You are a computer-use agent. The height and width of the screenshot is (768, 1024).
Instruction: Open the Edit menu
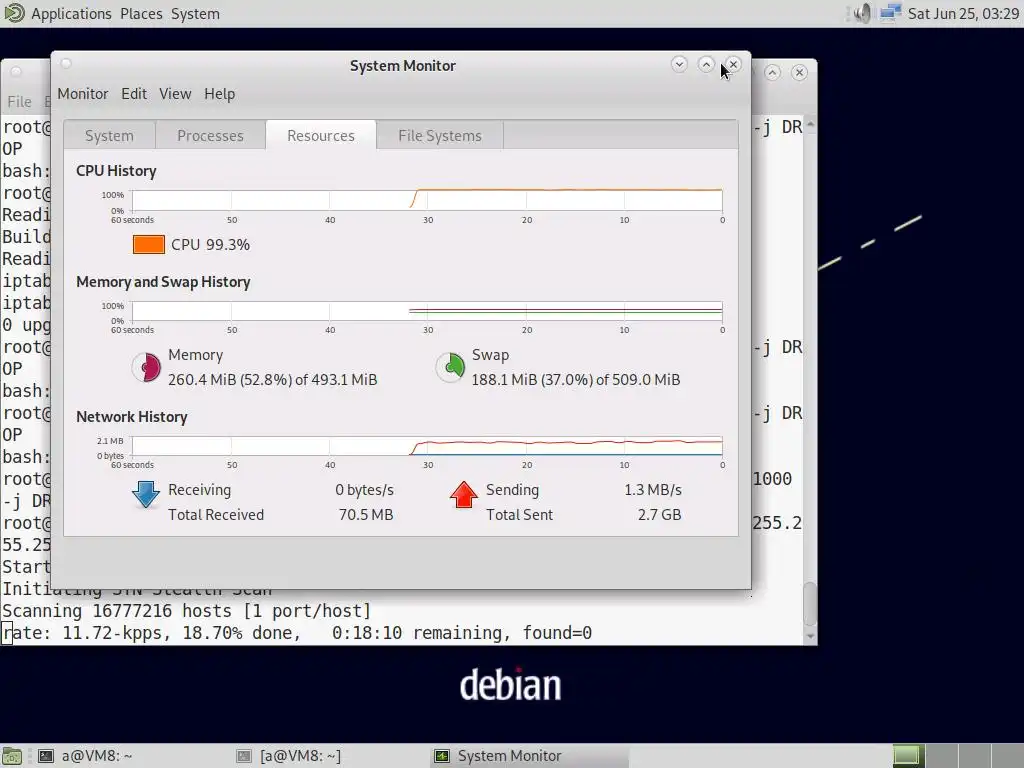coord(134,94)
